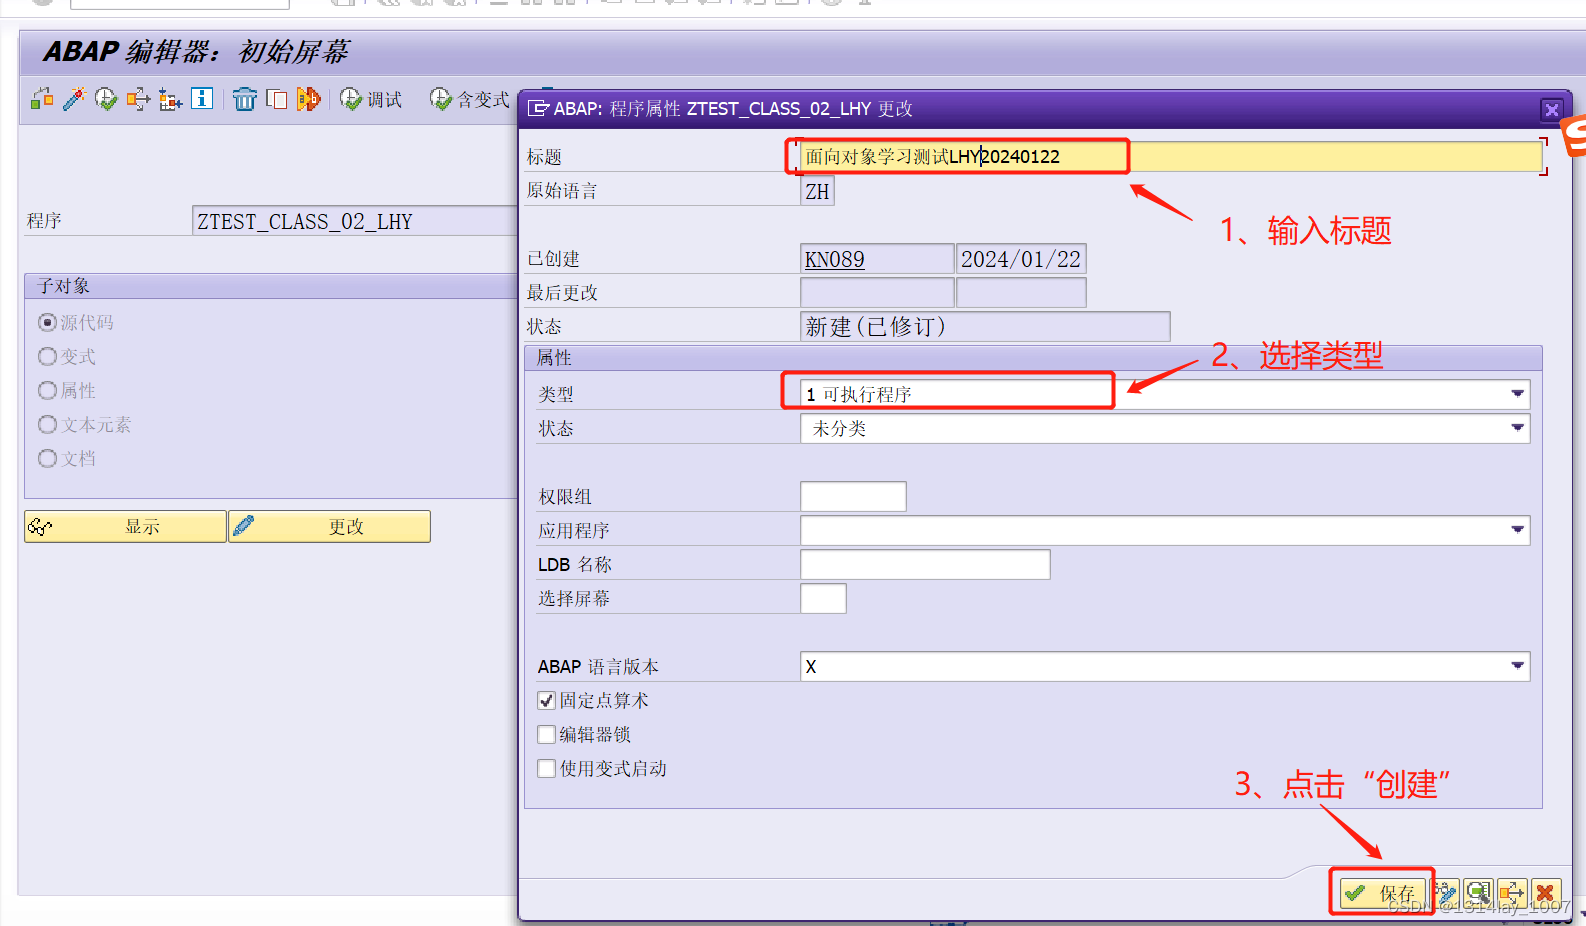Click the orange rename icon

[309, 98]
